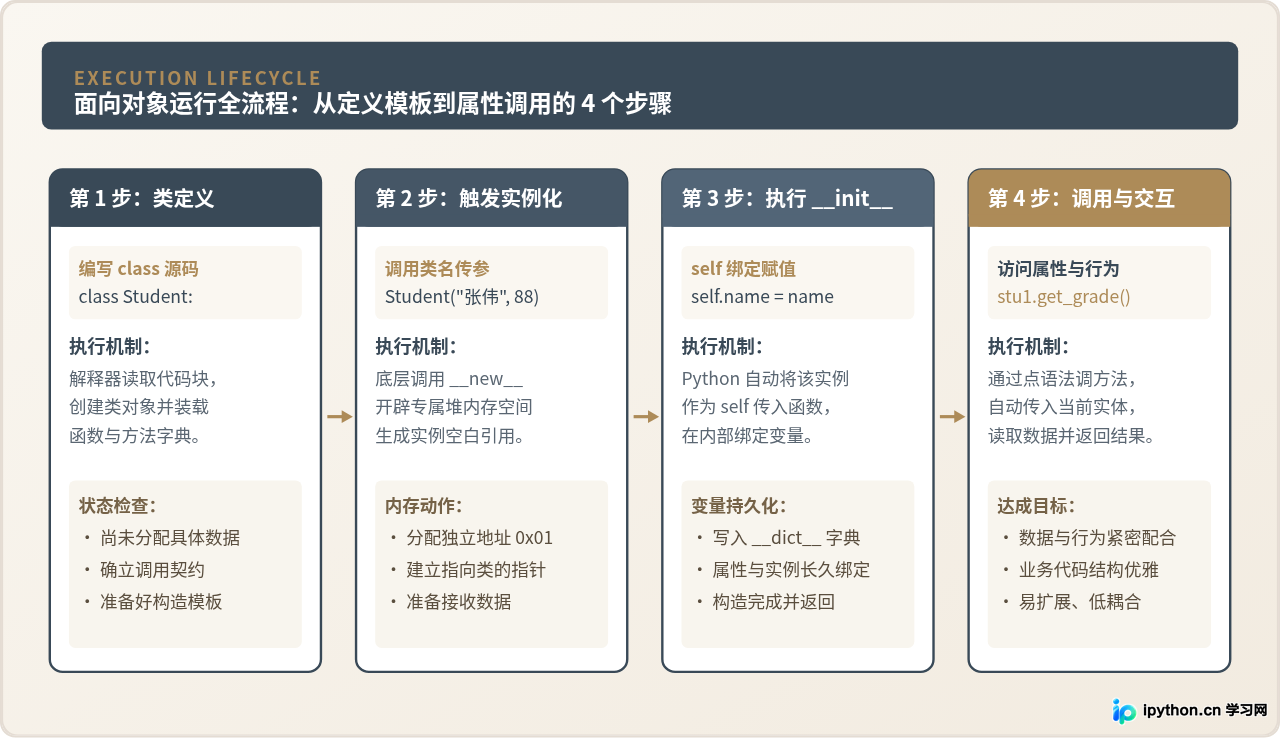1280x738 pixels.
Task: Select the '第 3 步：执行 __init__' card header
Action: point(798,198)
